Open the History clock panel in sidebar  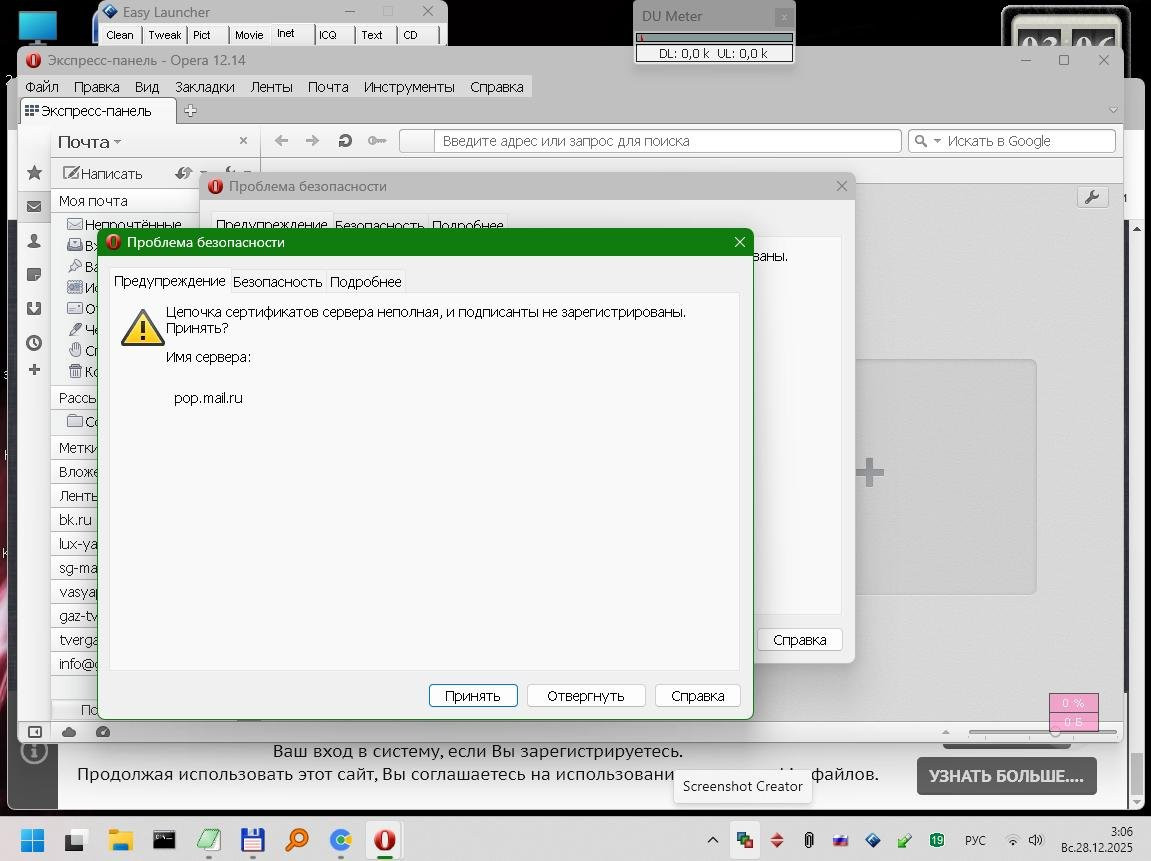click(x=35, y=342)
